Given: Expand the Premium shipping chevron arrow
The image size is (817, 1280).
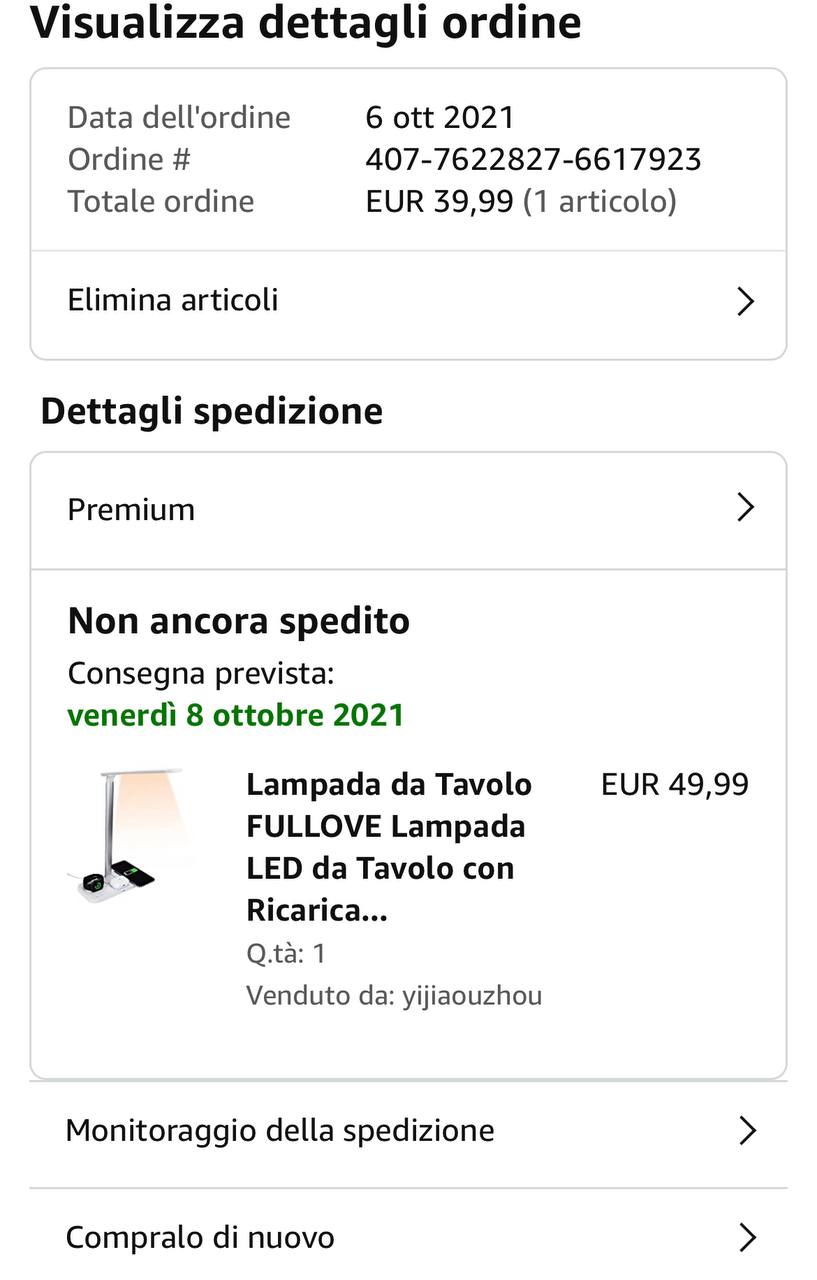Looking at the screenshot, I should pos(744,508).
